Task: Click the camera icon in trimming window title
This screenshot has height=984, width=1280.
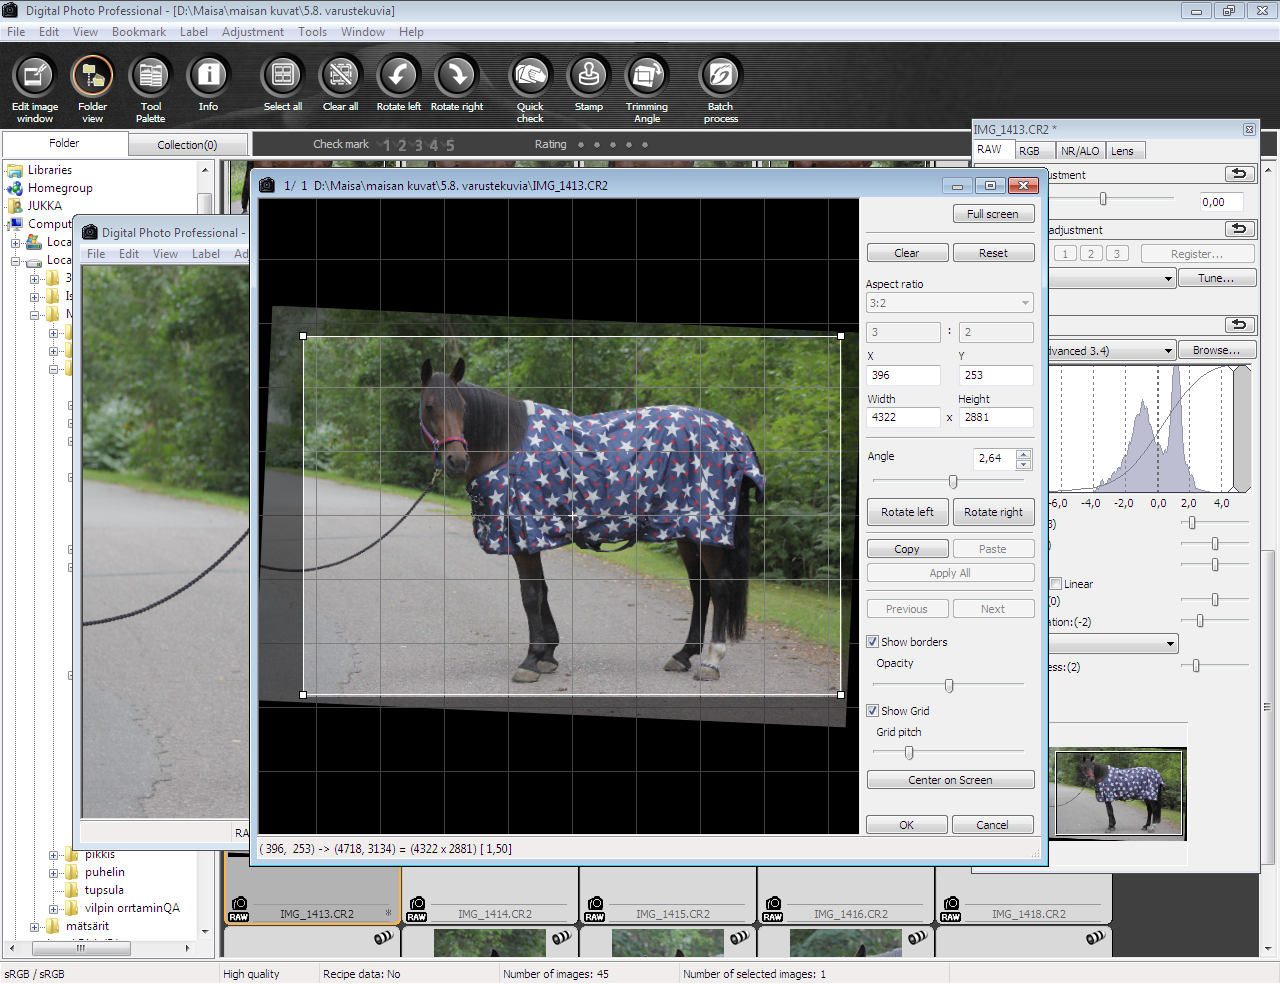Action: [267, 185]
